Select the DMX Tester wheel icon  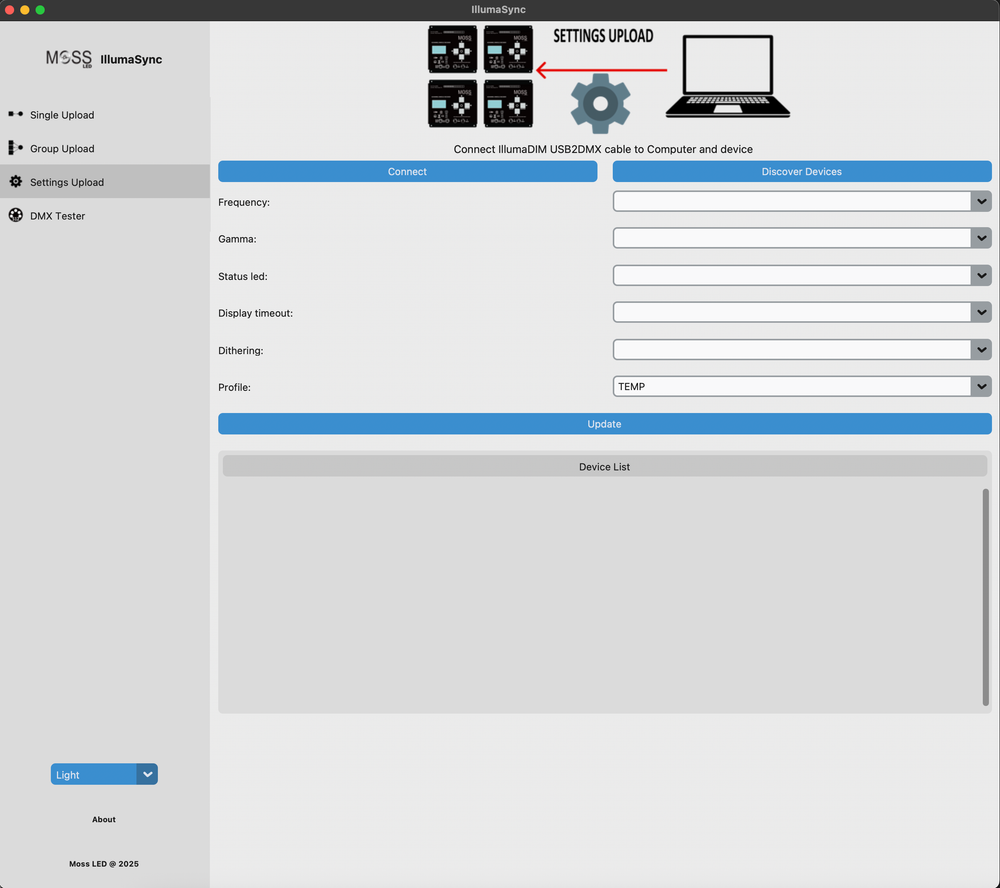(15, 215)
